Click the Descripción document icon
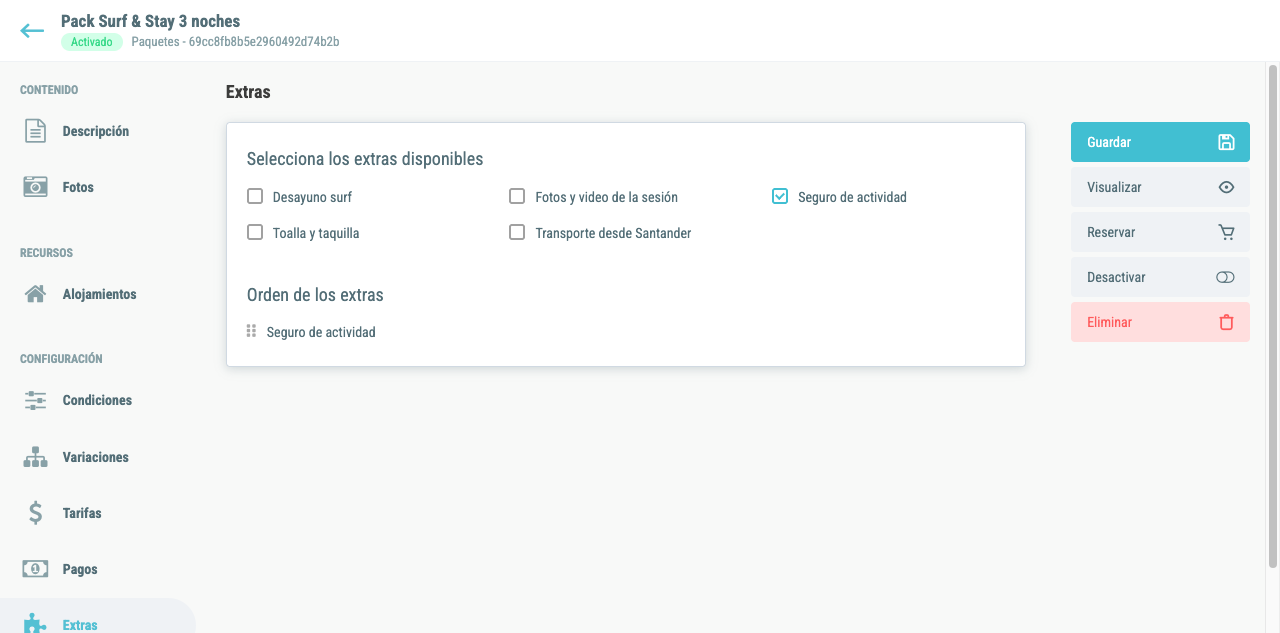This screenshot has width=1280, height=633. coord(35,131)
